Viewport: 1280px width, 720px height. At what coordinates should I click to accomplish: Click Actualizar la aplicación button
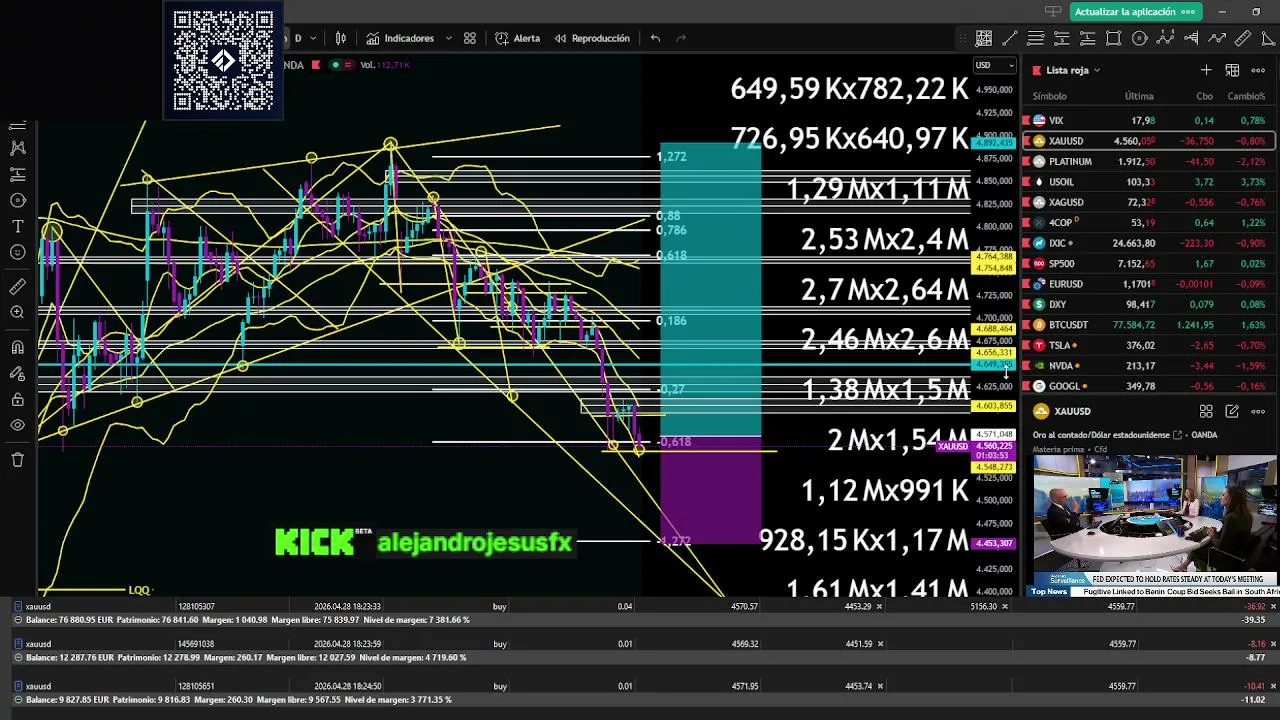(x=1134, y=12)
